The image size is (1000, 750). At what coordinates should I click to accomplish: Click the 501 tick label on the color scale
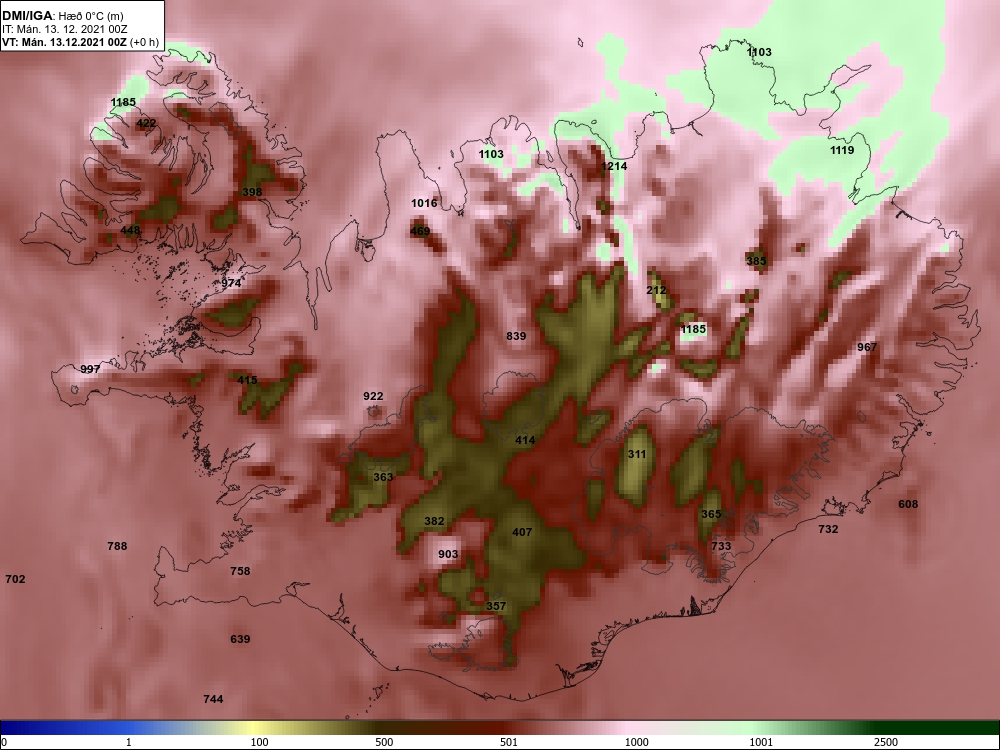[x=508, y=742]
